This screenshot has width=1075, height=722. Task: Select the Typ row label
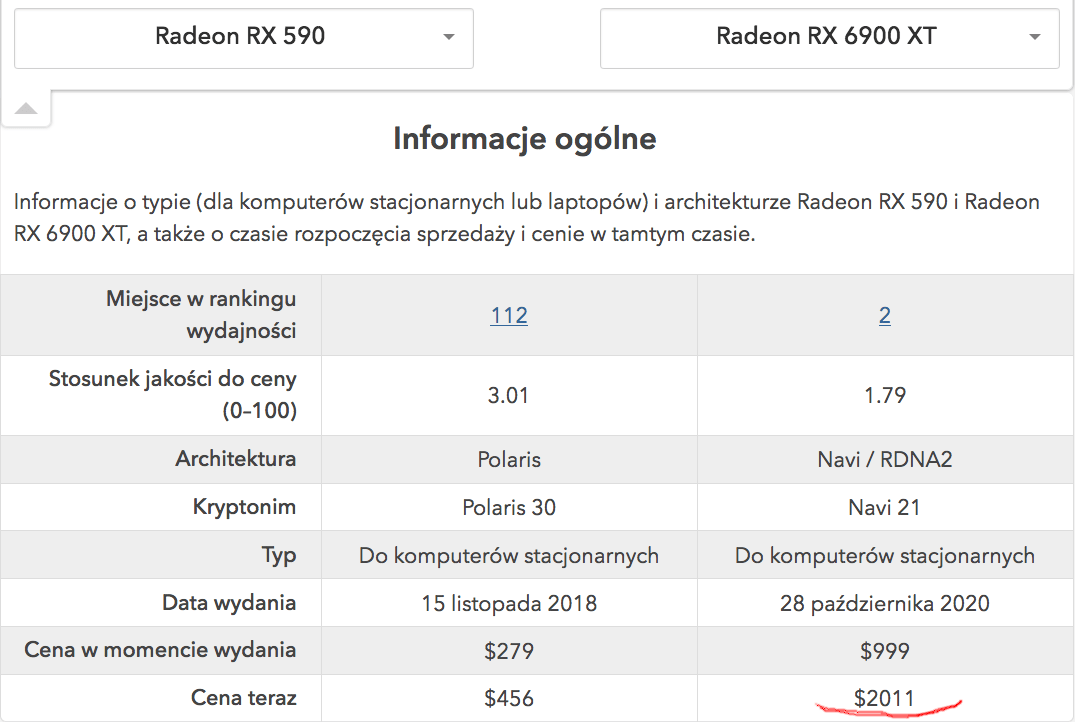(279, 555)
